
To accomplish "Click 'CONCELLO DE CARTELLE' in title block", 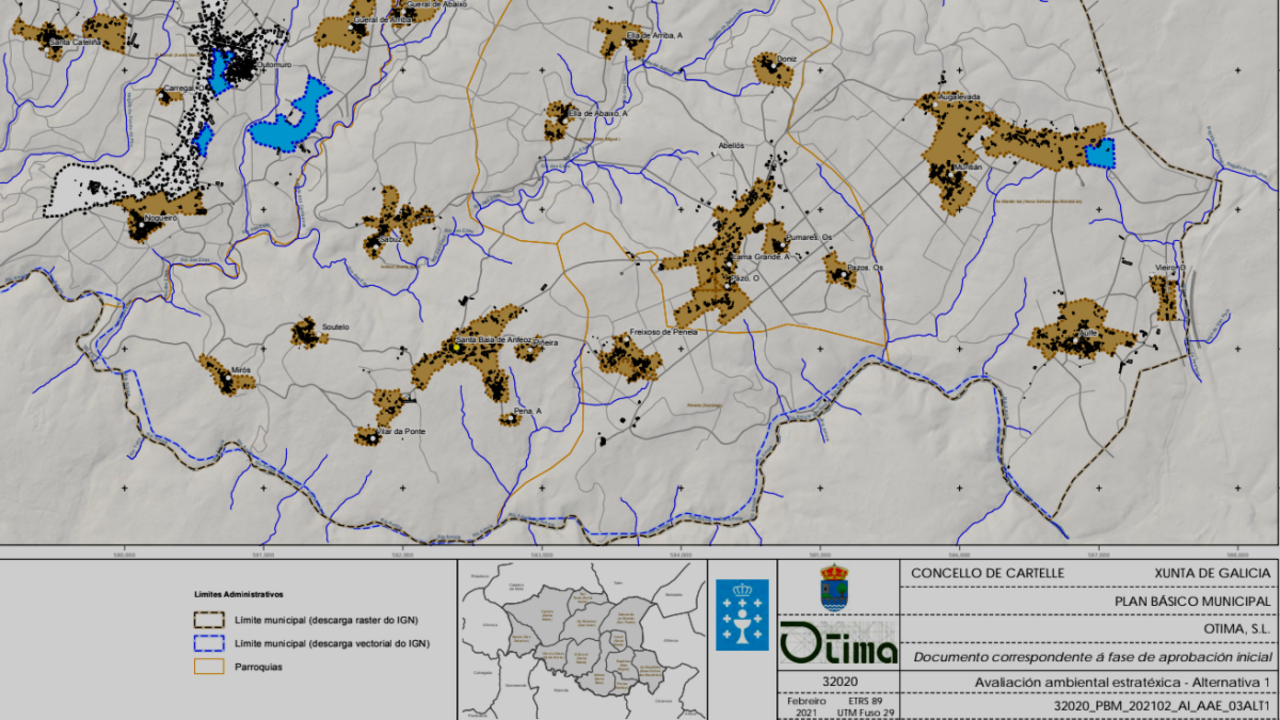I will click(x=988, y=573).
